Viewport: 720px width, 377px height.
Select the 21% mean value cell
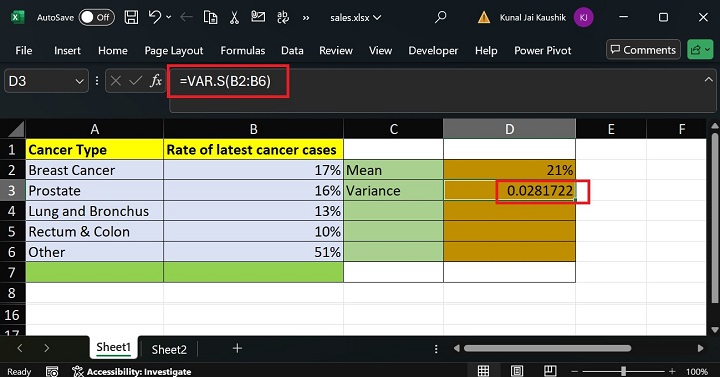click(x=509, y=170)
